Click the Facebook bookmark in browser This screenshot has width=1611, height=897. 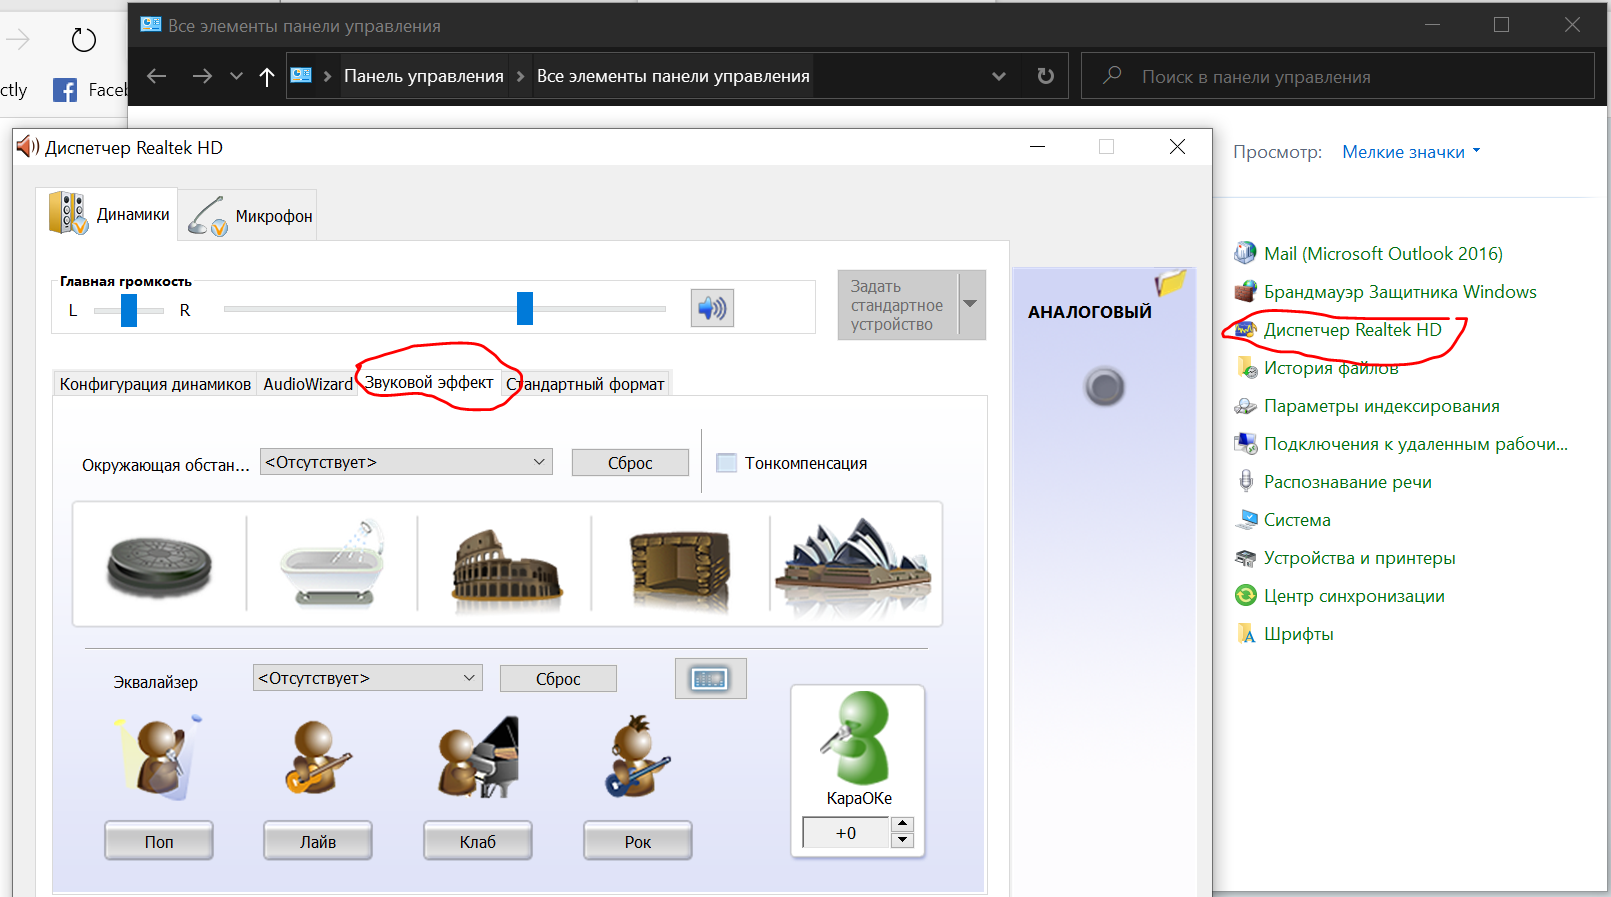coord(90,90)
